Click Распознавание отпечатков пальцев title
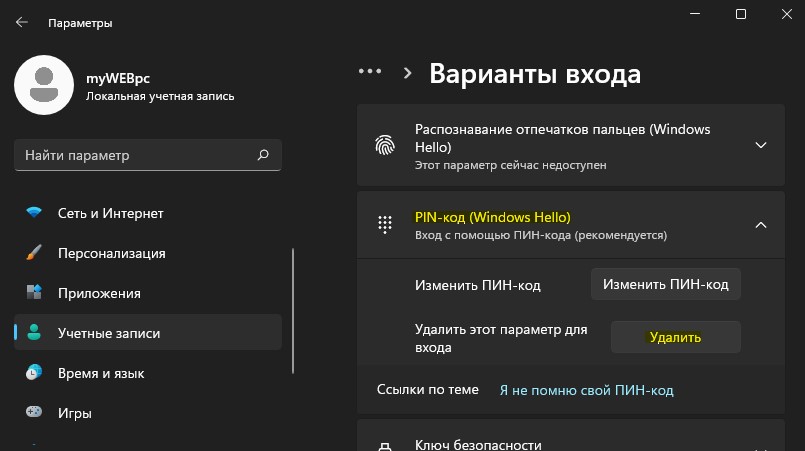 pos(562,138)
